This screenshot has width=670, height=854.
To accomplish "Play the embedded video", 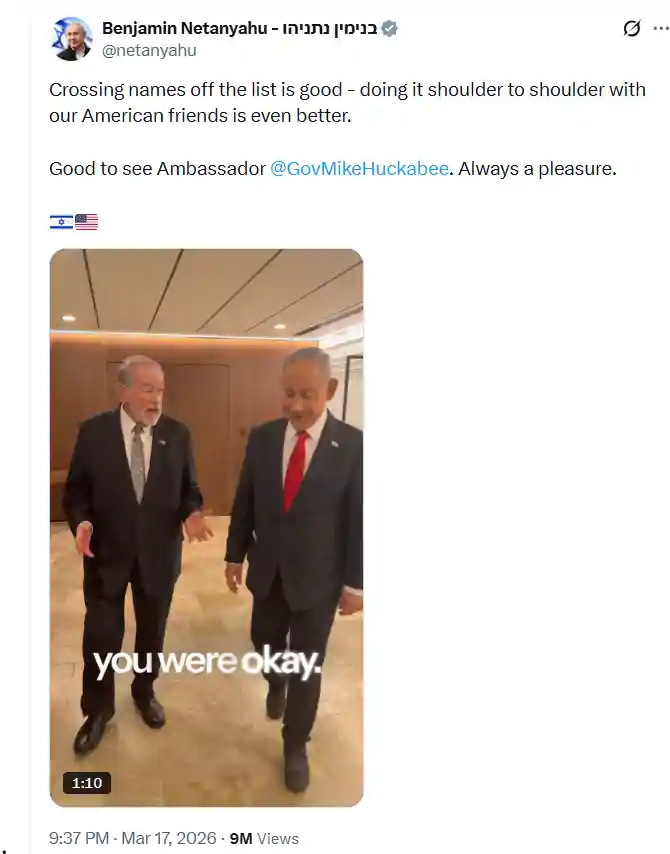I will [x=206, y=528].
